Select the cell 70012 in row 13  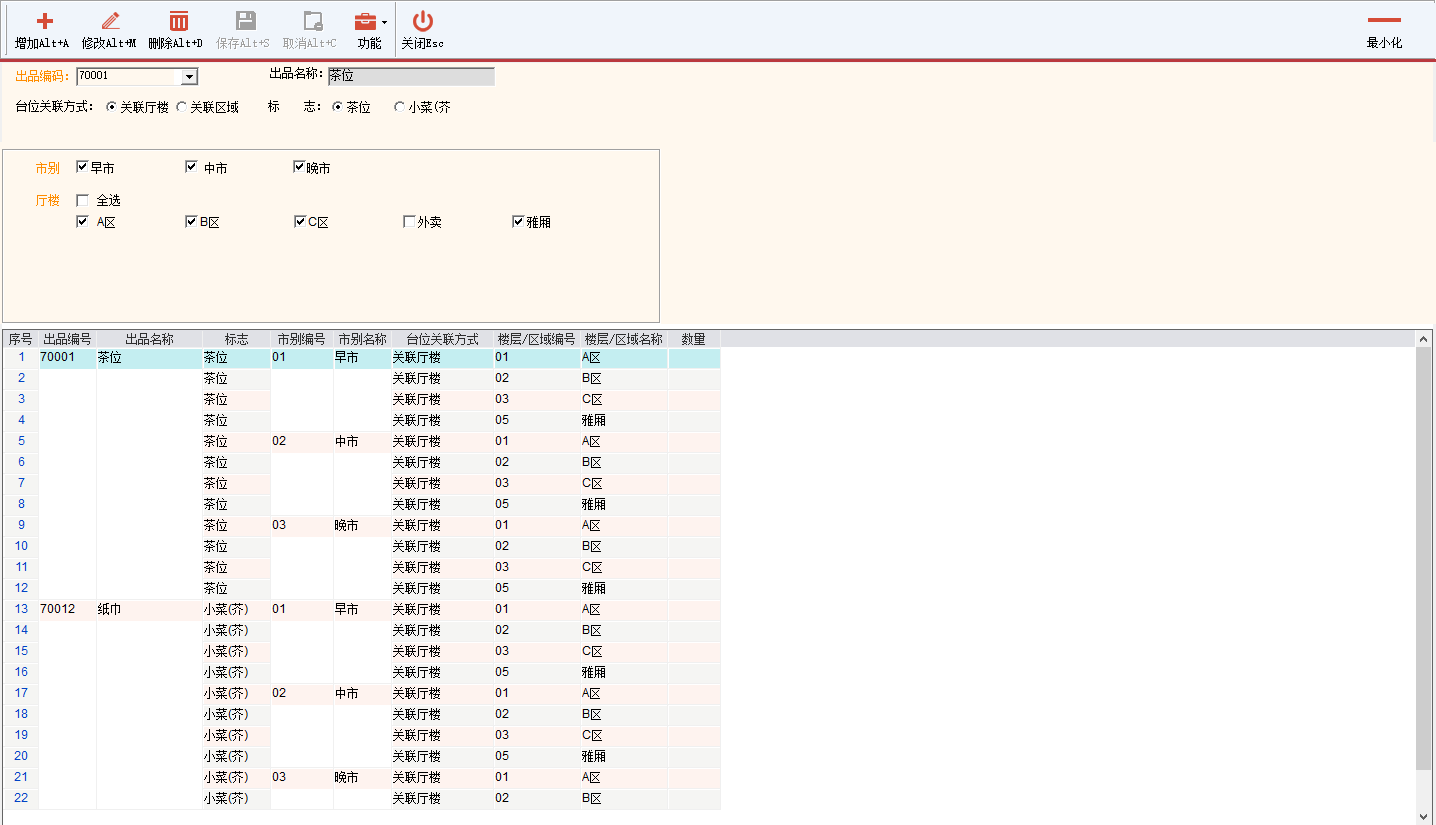(x=67, y=609)
